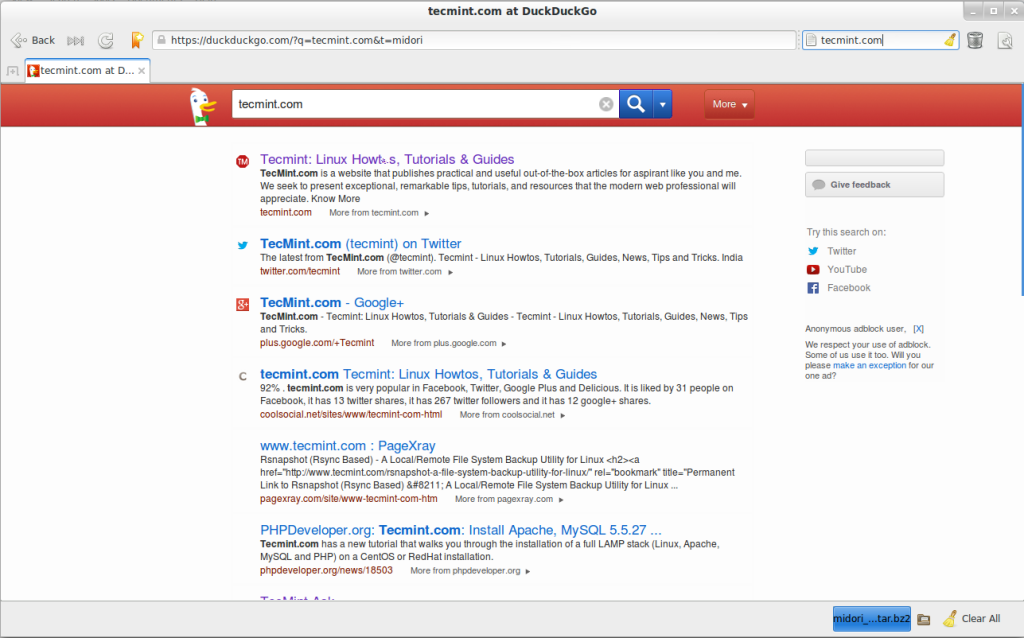This screenshot has width=1024, height=638.
Task: Open 'Tecmint: Linux Howtos, Tutorials & Guides' result
Action: pos(387,159)
